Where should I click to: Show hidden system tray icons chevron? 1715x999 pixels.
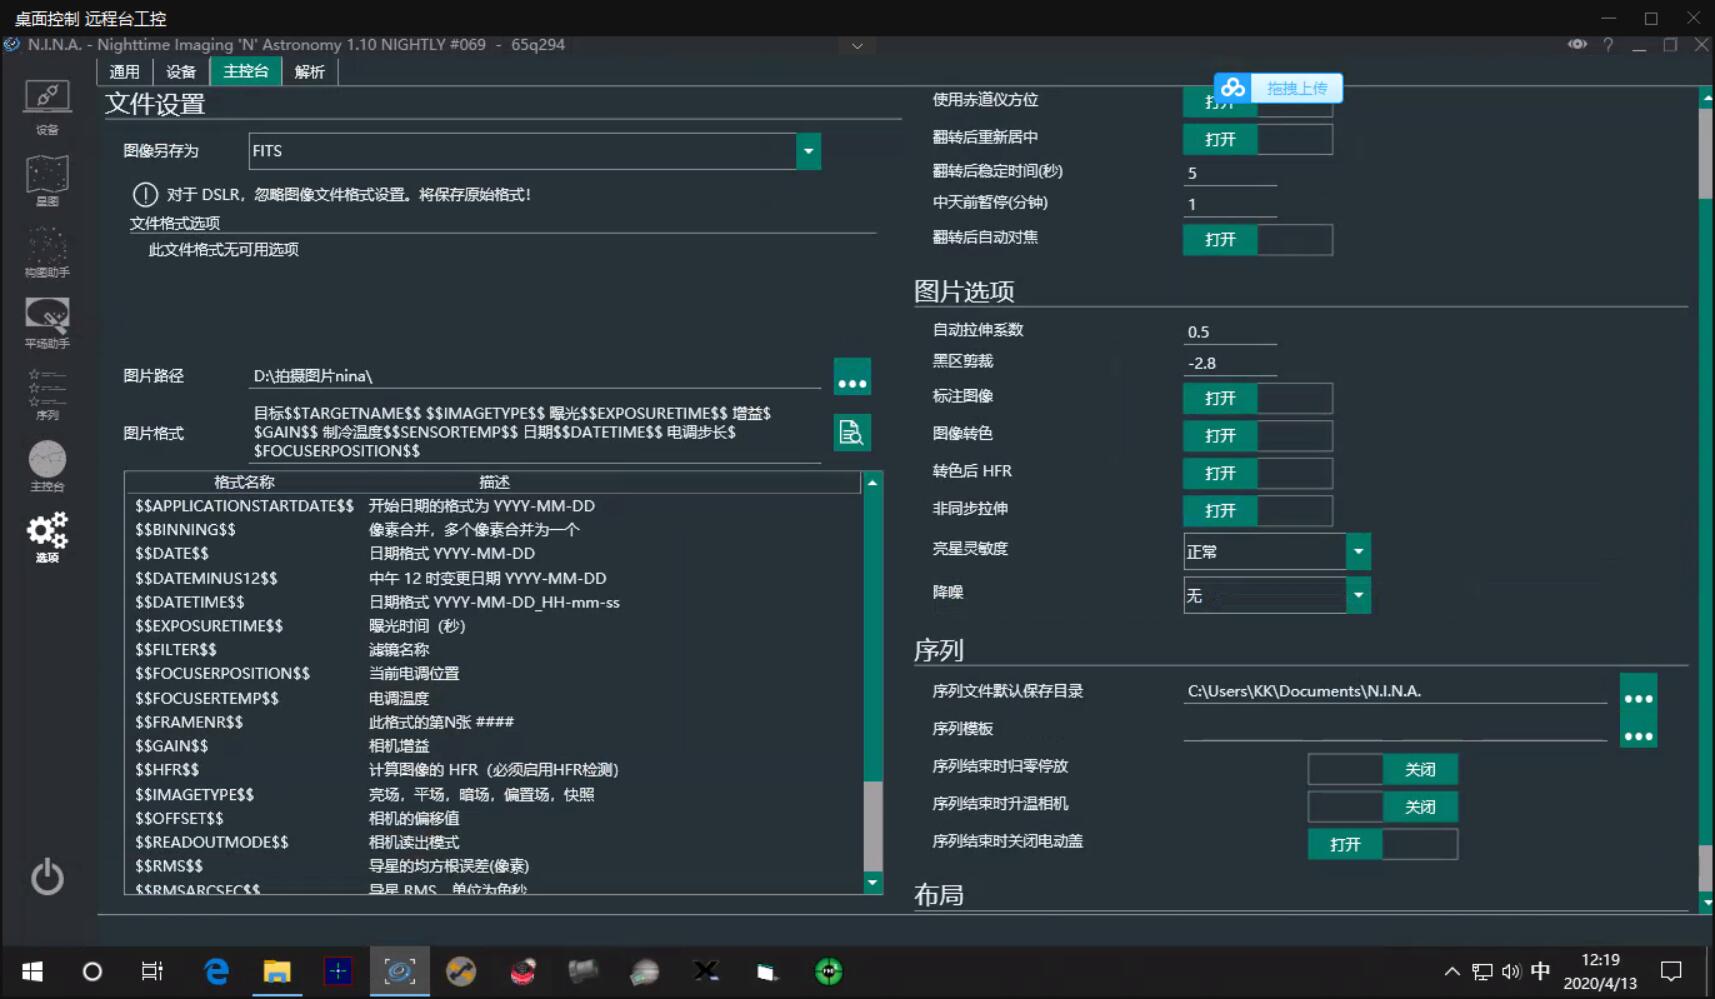[x=1452, y=971]
